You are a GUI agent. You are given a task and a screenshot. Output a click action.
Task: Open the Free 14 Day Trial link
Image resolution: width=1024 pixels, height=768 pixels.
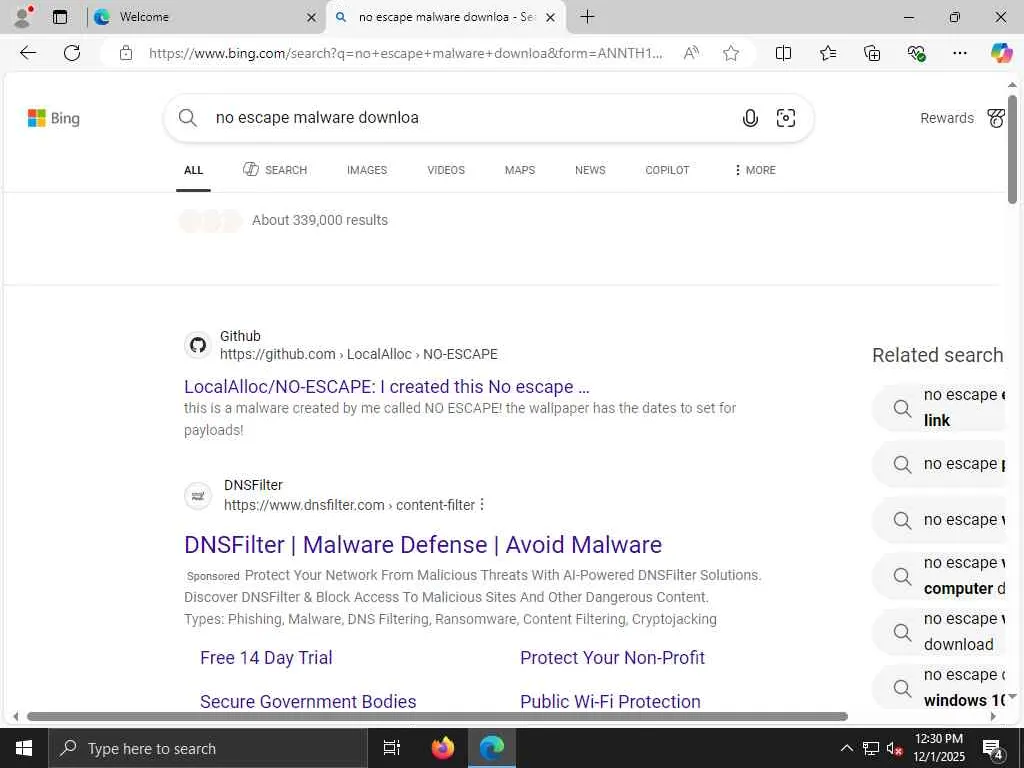(266, 658)
